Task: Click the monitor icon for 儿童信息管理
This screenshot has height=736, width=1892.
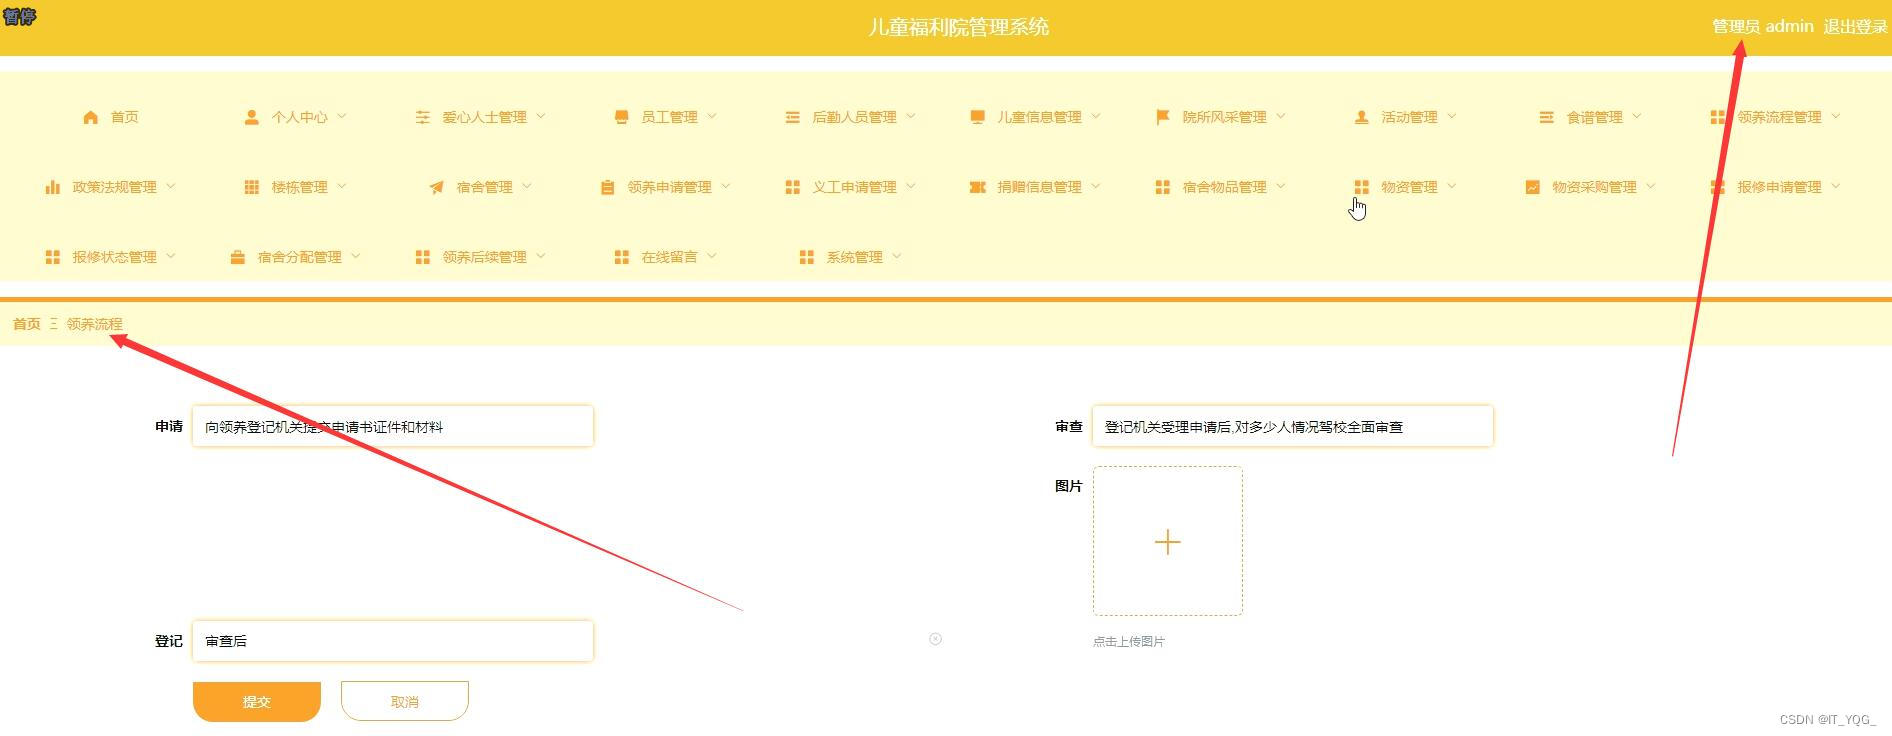Action: coord(978,117)
